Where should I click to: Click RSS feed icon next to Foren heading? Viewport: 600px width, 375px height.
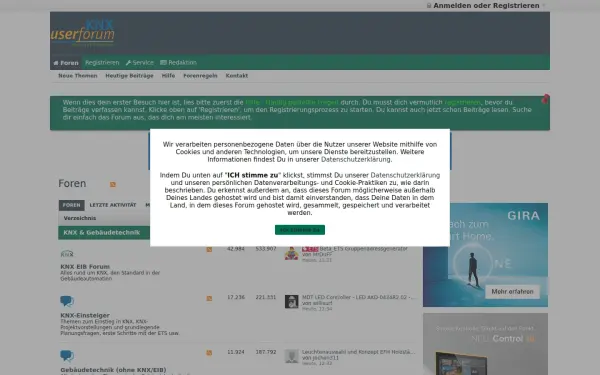pyautogui.click(x=113, y=184)
